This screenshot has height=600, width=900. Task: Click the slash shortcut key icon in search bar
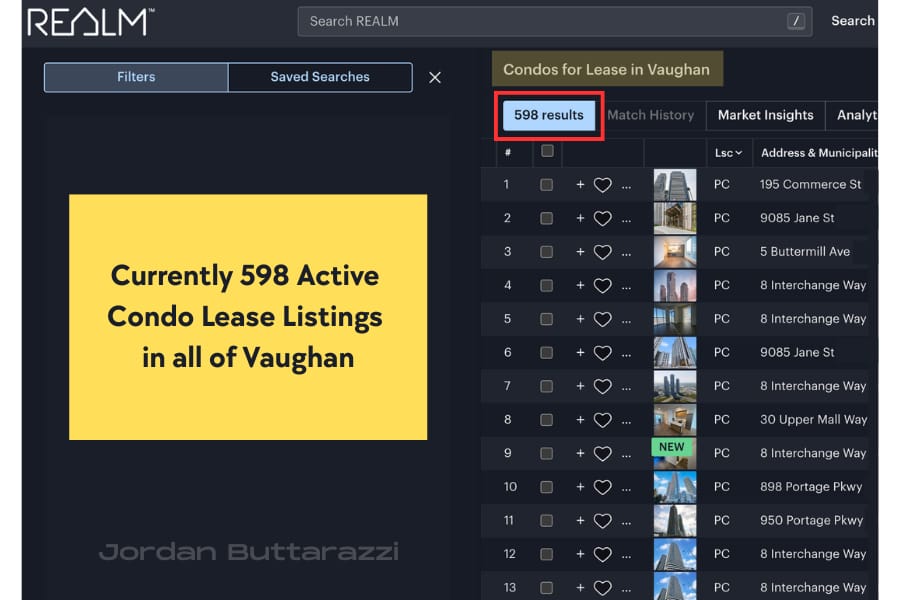tap(796, 21)
